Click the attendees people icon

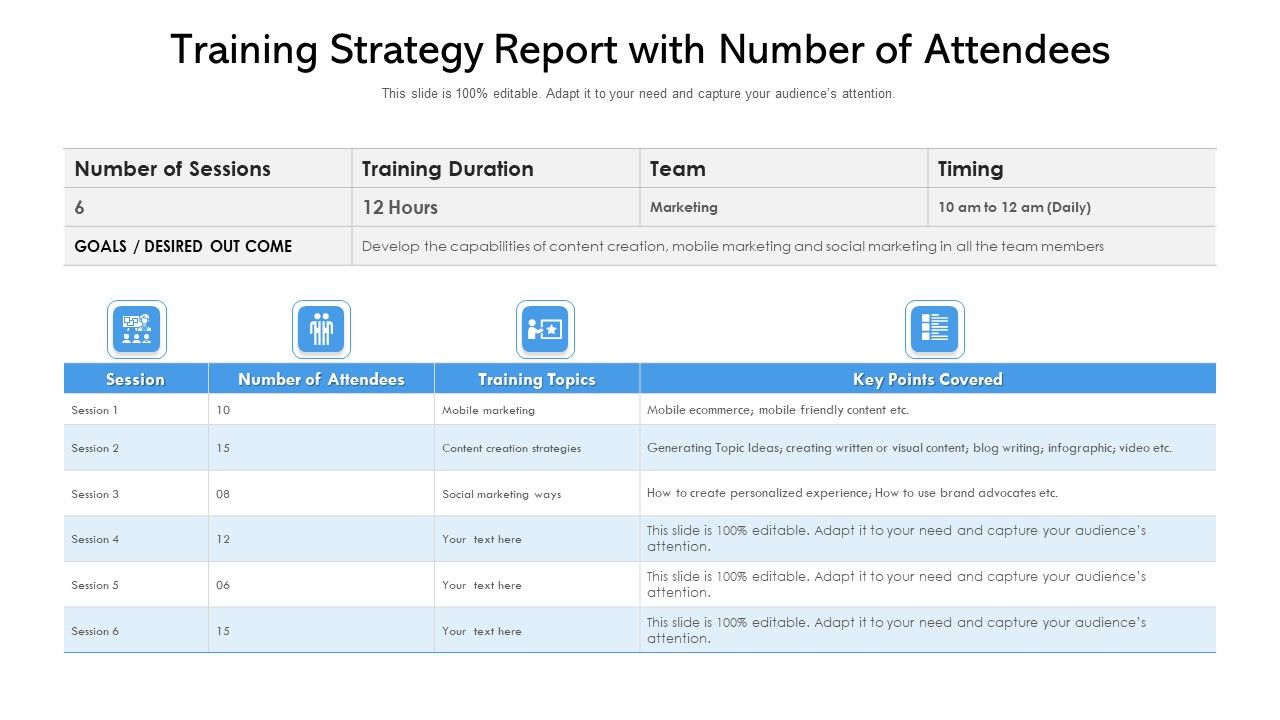pyautogui.click(x=321, y=330)
